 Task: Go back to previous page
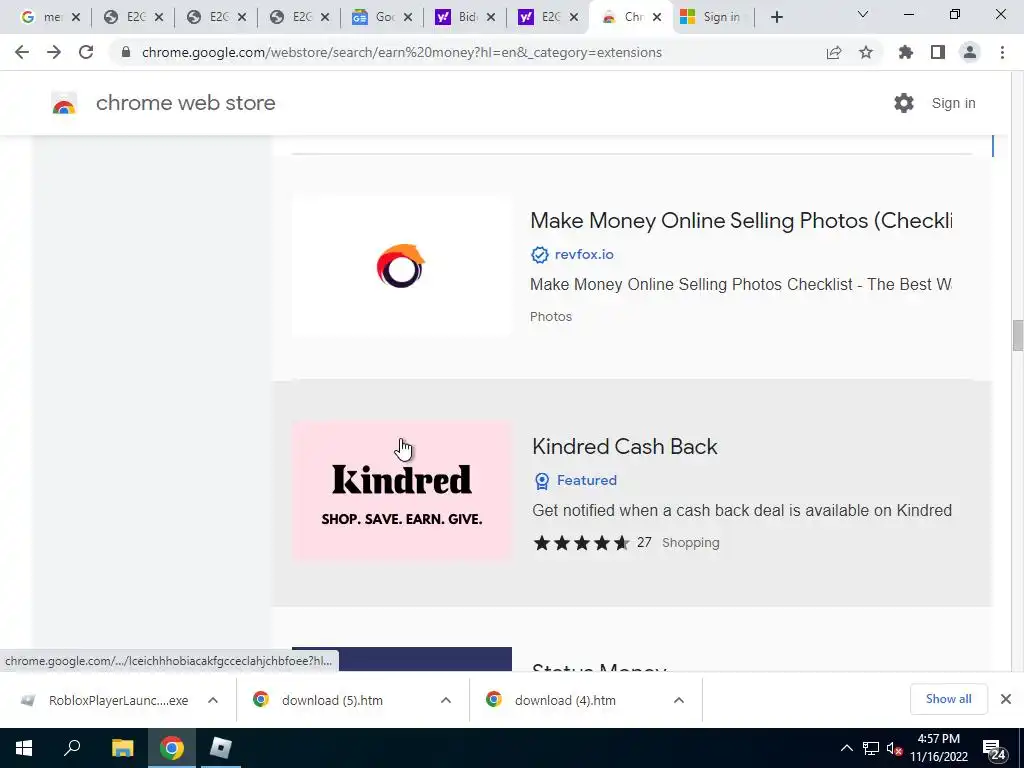pyautogui.click(x=22, y=52)
